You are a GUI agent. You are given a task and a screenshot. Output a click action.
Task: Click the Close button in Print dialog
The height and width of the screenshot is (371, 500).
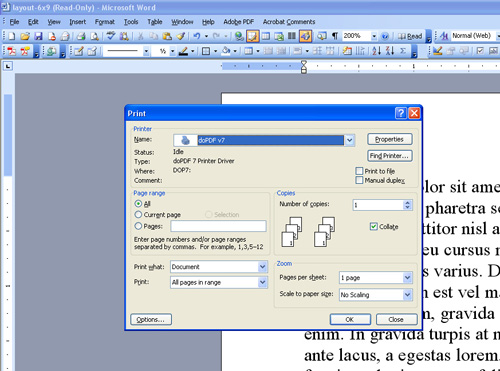point(396,319)
